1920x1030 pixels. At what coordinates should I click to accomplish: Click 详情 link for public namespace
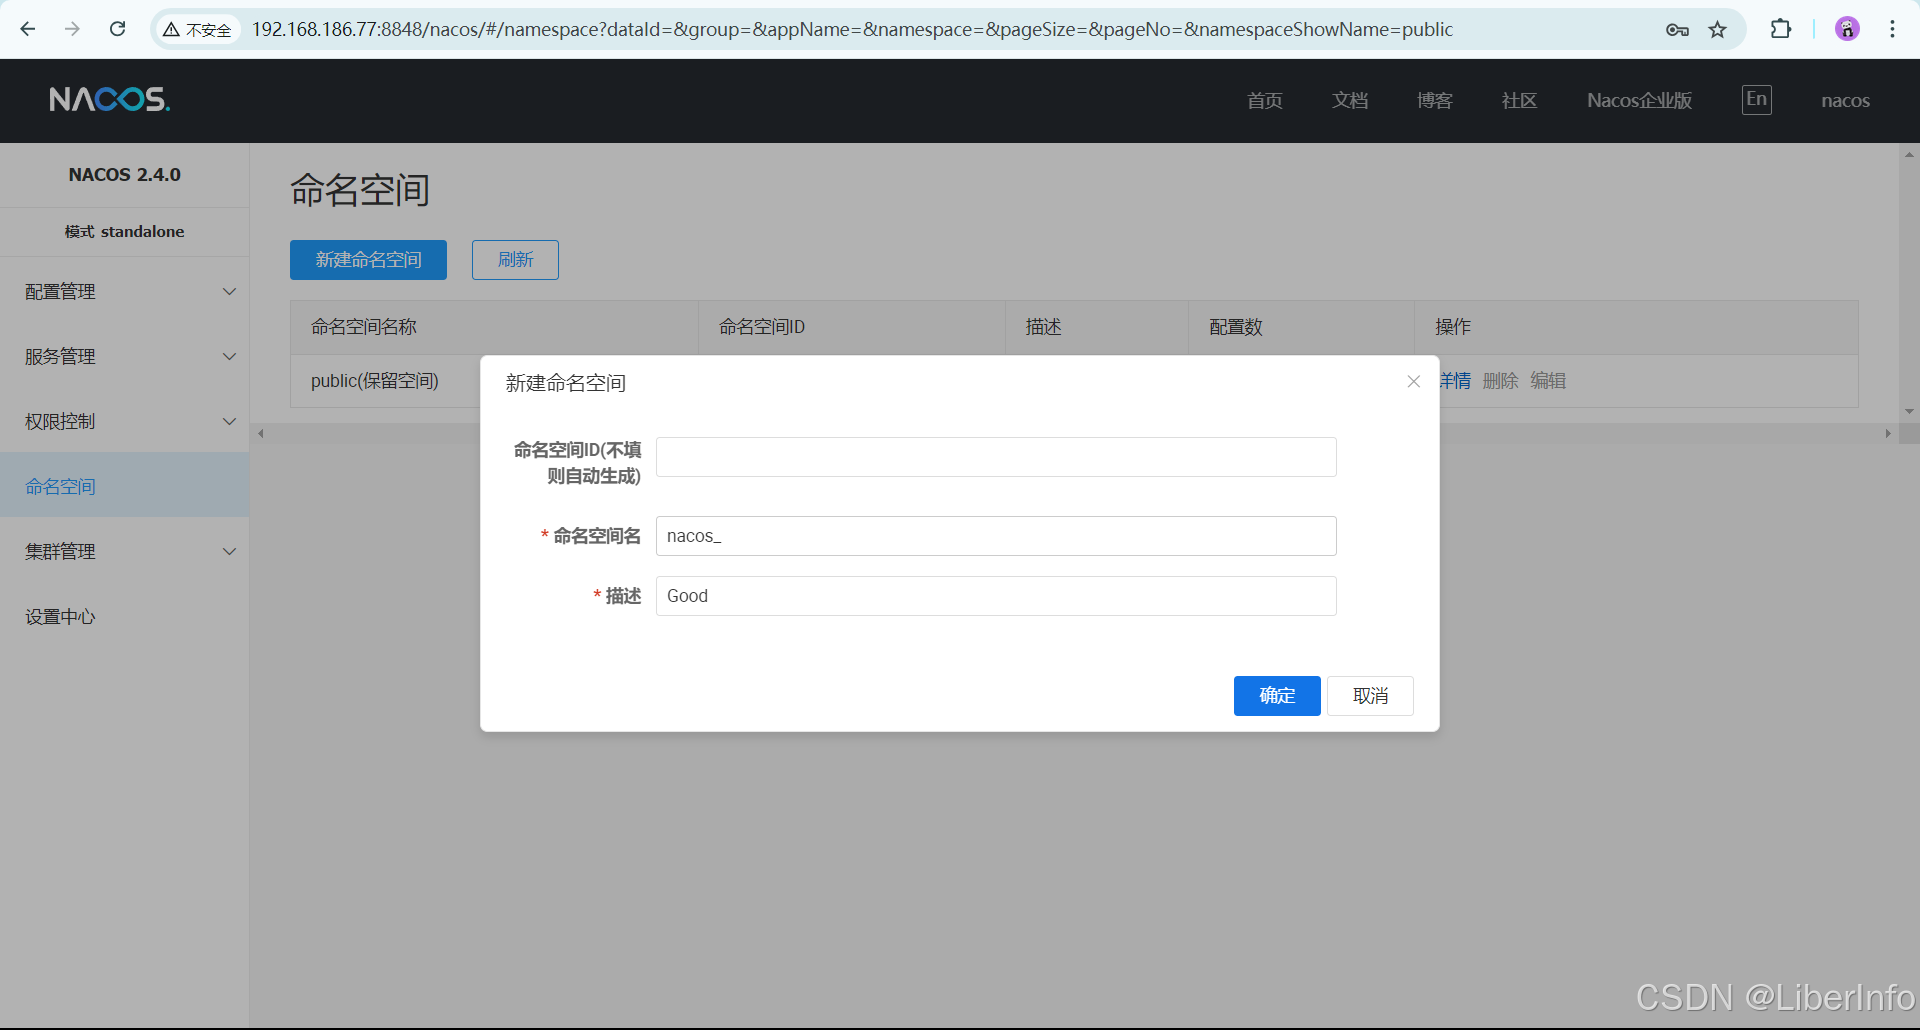tap(1455, 381)
